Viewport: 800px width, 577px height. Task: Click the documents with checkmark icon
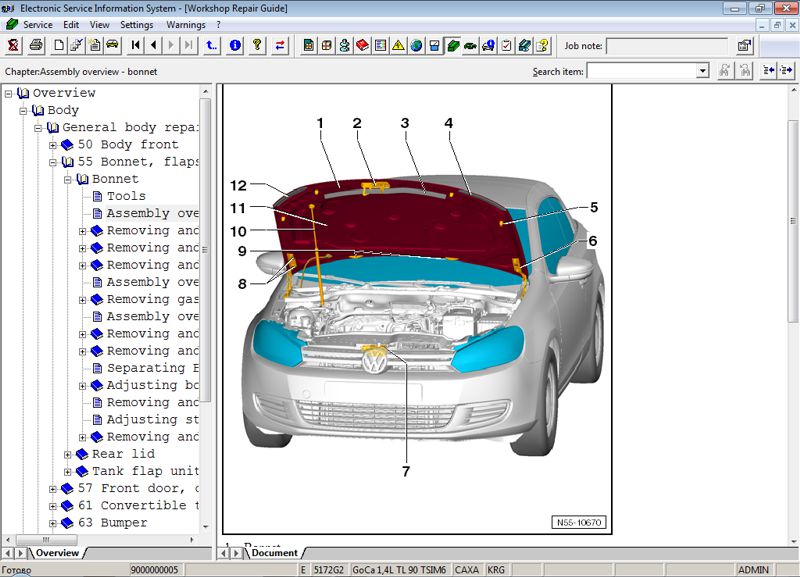(77, 45)
